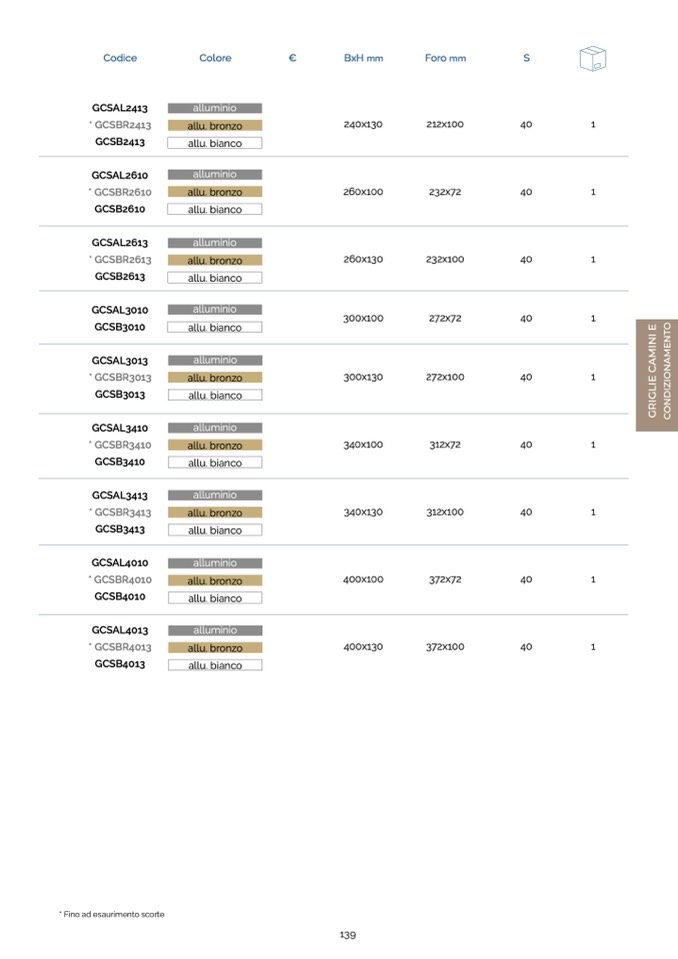
Task: Click page number 139
Action: point(347,936)
